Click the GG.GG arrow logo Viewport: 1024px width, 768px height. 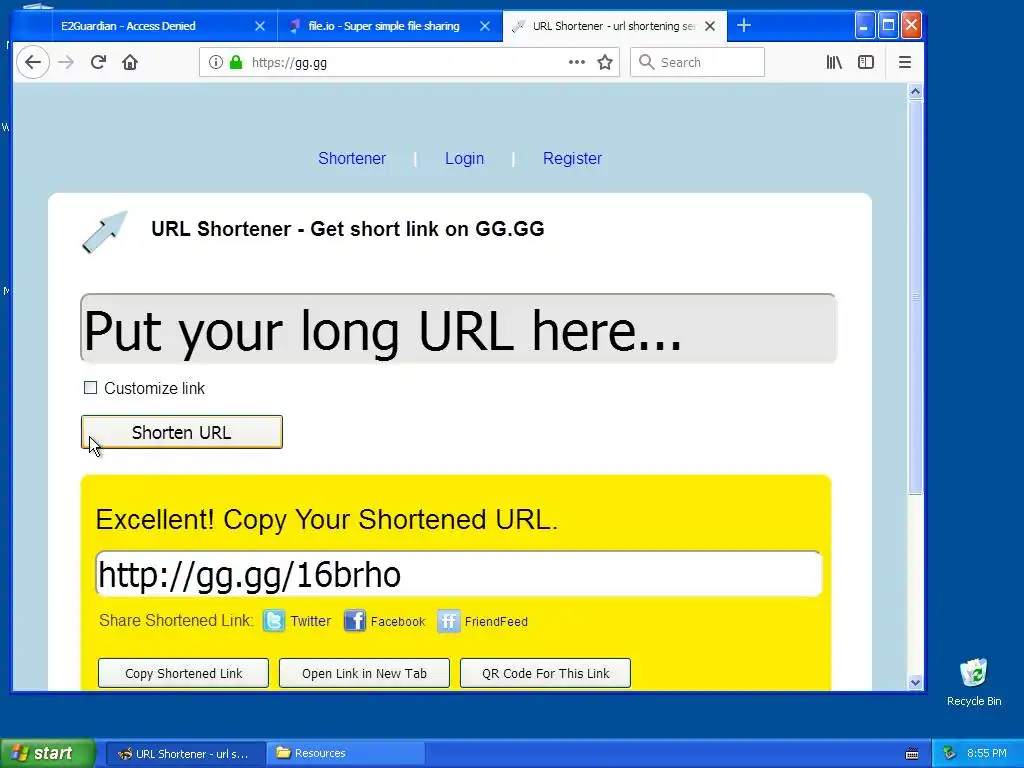104,231
